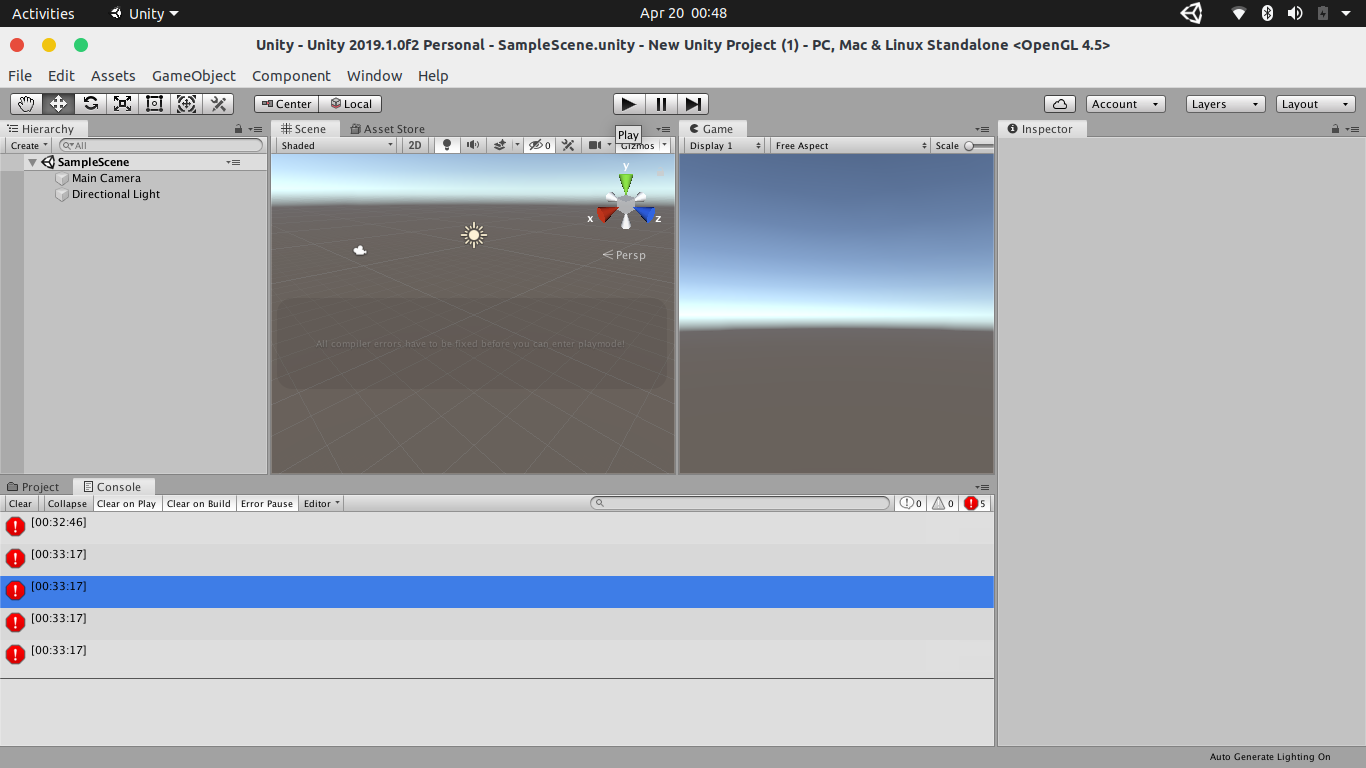Select Main Camera in the Hierarchy

pyautogui.click(x=106, y=178)
